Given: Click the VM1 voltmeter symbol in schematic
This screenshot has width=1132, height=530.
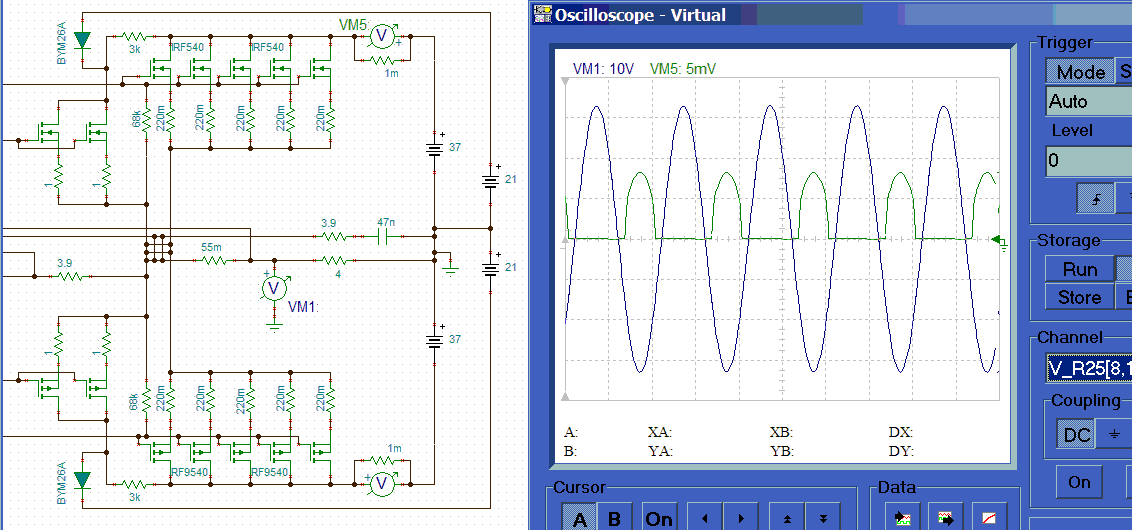Looking at the screenshot, I should click(x=274, y=287).
